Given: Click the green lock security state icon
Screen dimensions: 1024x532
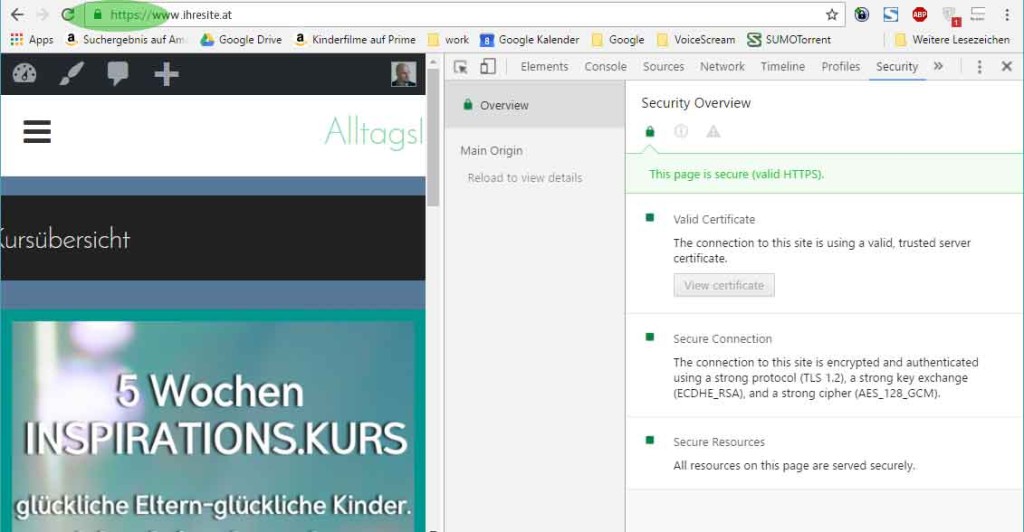Looking at the screenshot, I should (649, 132).
